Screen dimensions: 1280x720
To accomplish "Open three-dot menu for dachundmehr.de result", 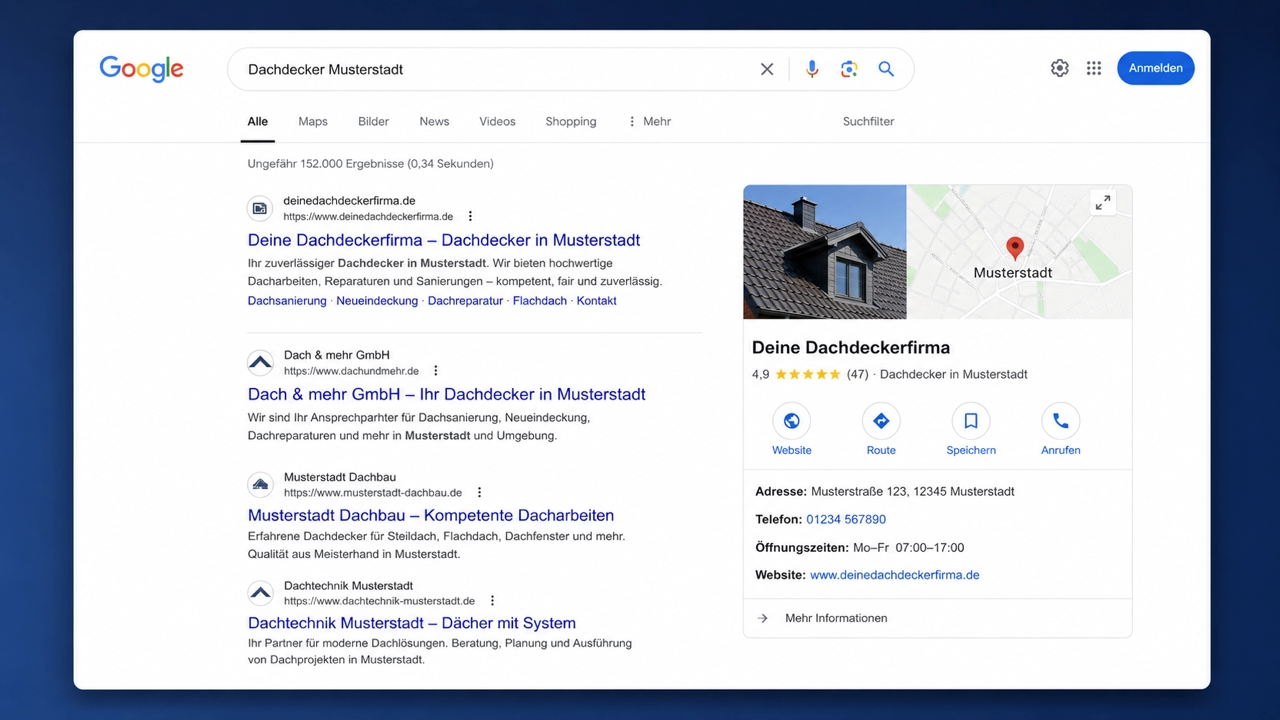I will coord(436,370).
